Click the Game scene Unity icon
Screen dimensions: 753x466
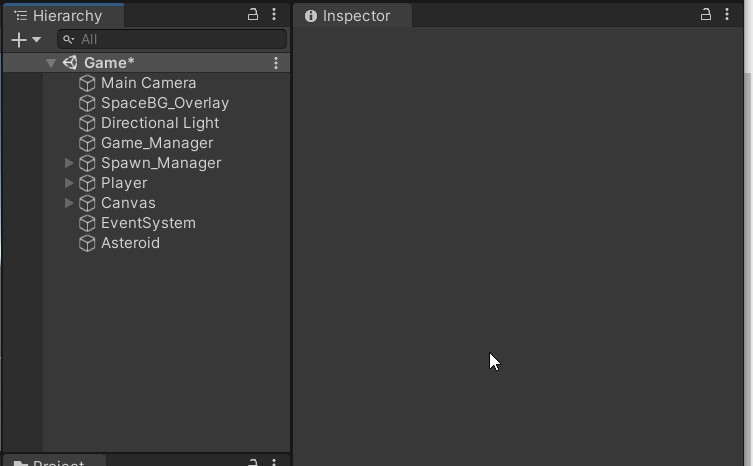click(x=70, y=63)
